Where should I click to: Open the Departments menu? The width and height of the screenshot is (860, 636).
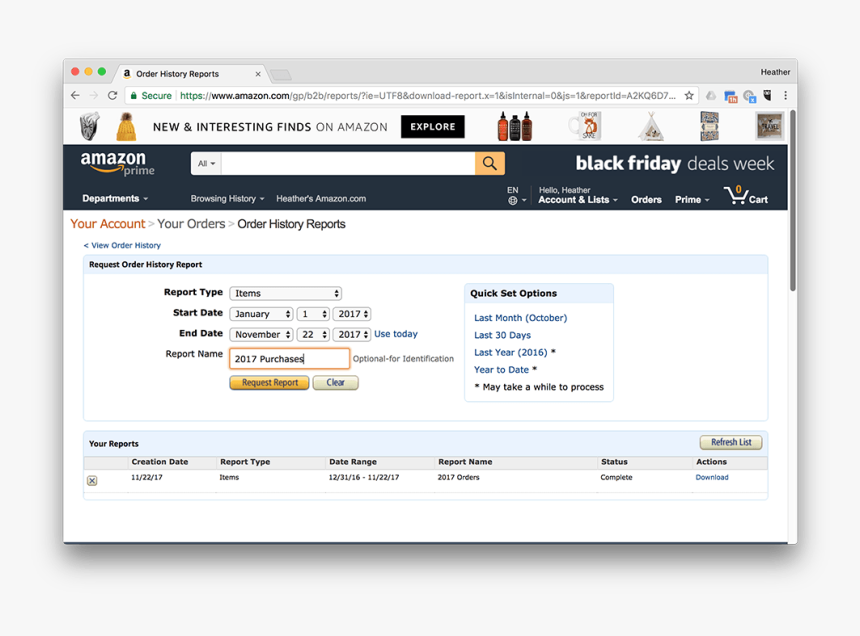[x=113, y=198]
